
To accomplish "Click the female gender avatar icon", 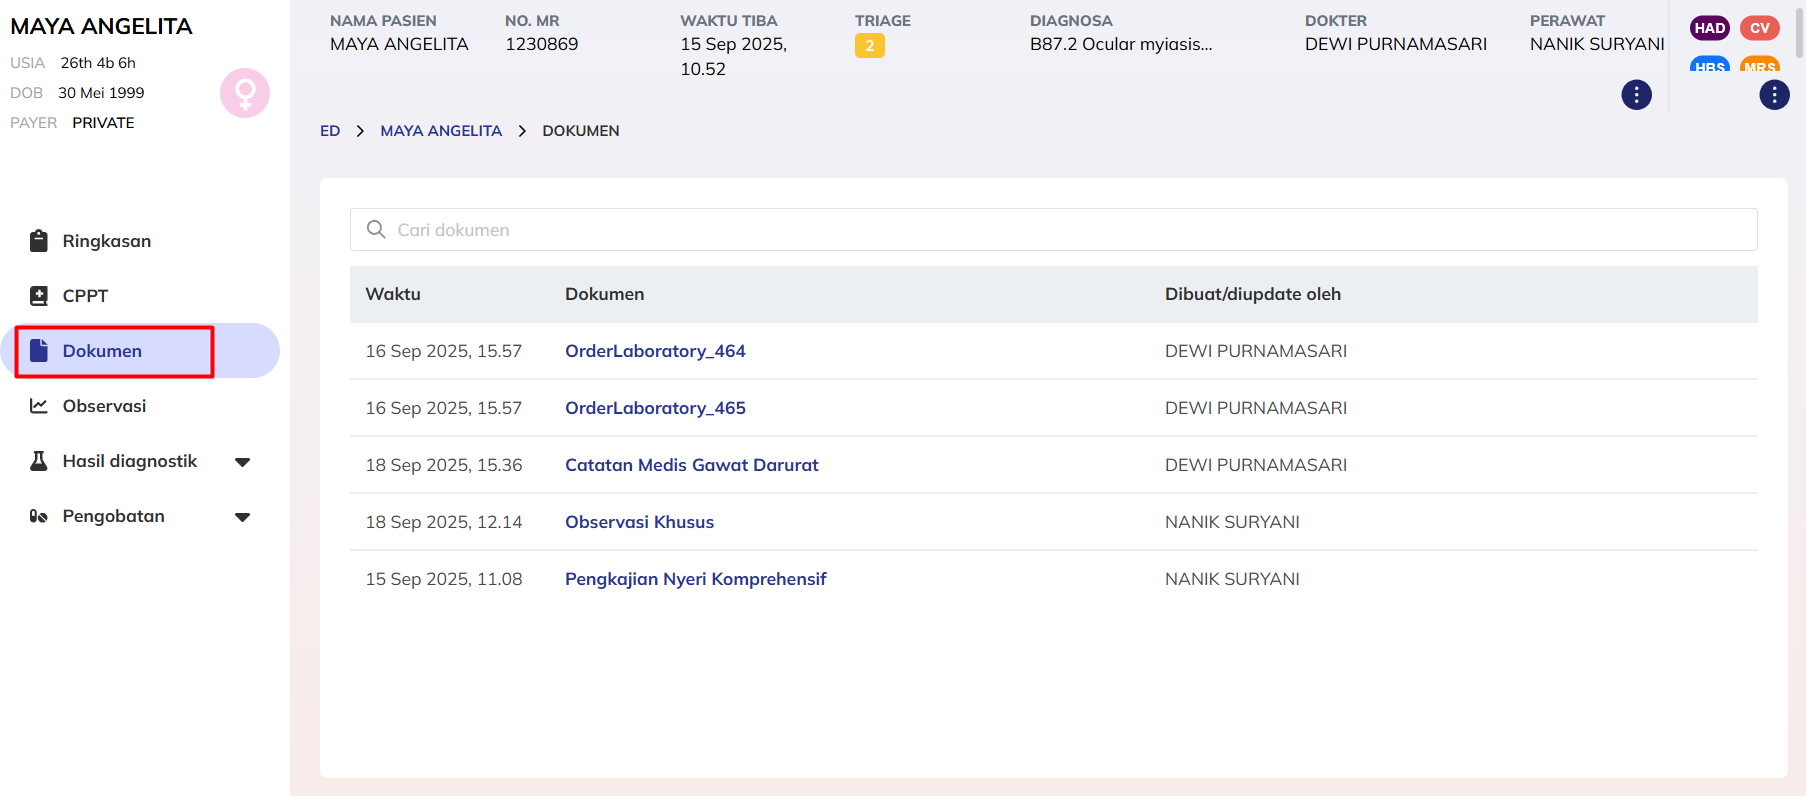I will 245,93.
